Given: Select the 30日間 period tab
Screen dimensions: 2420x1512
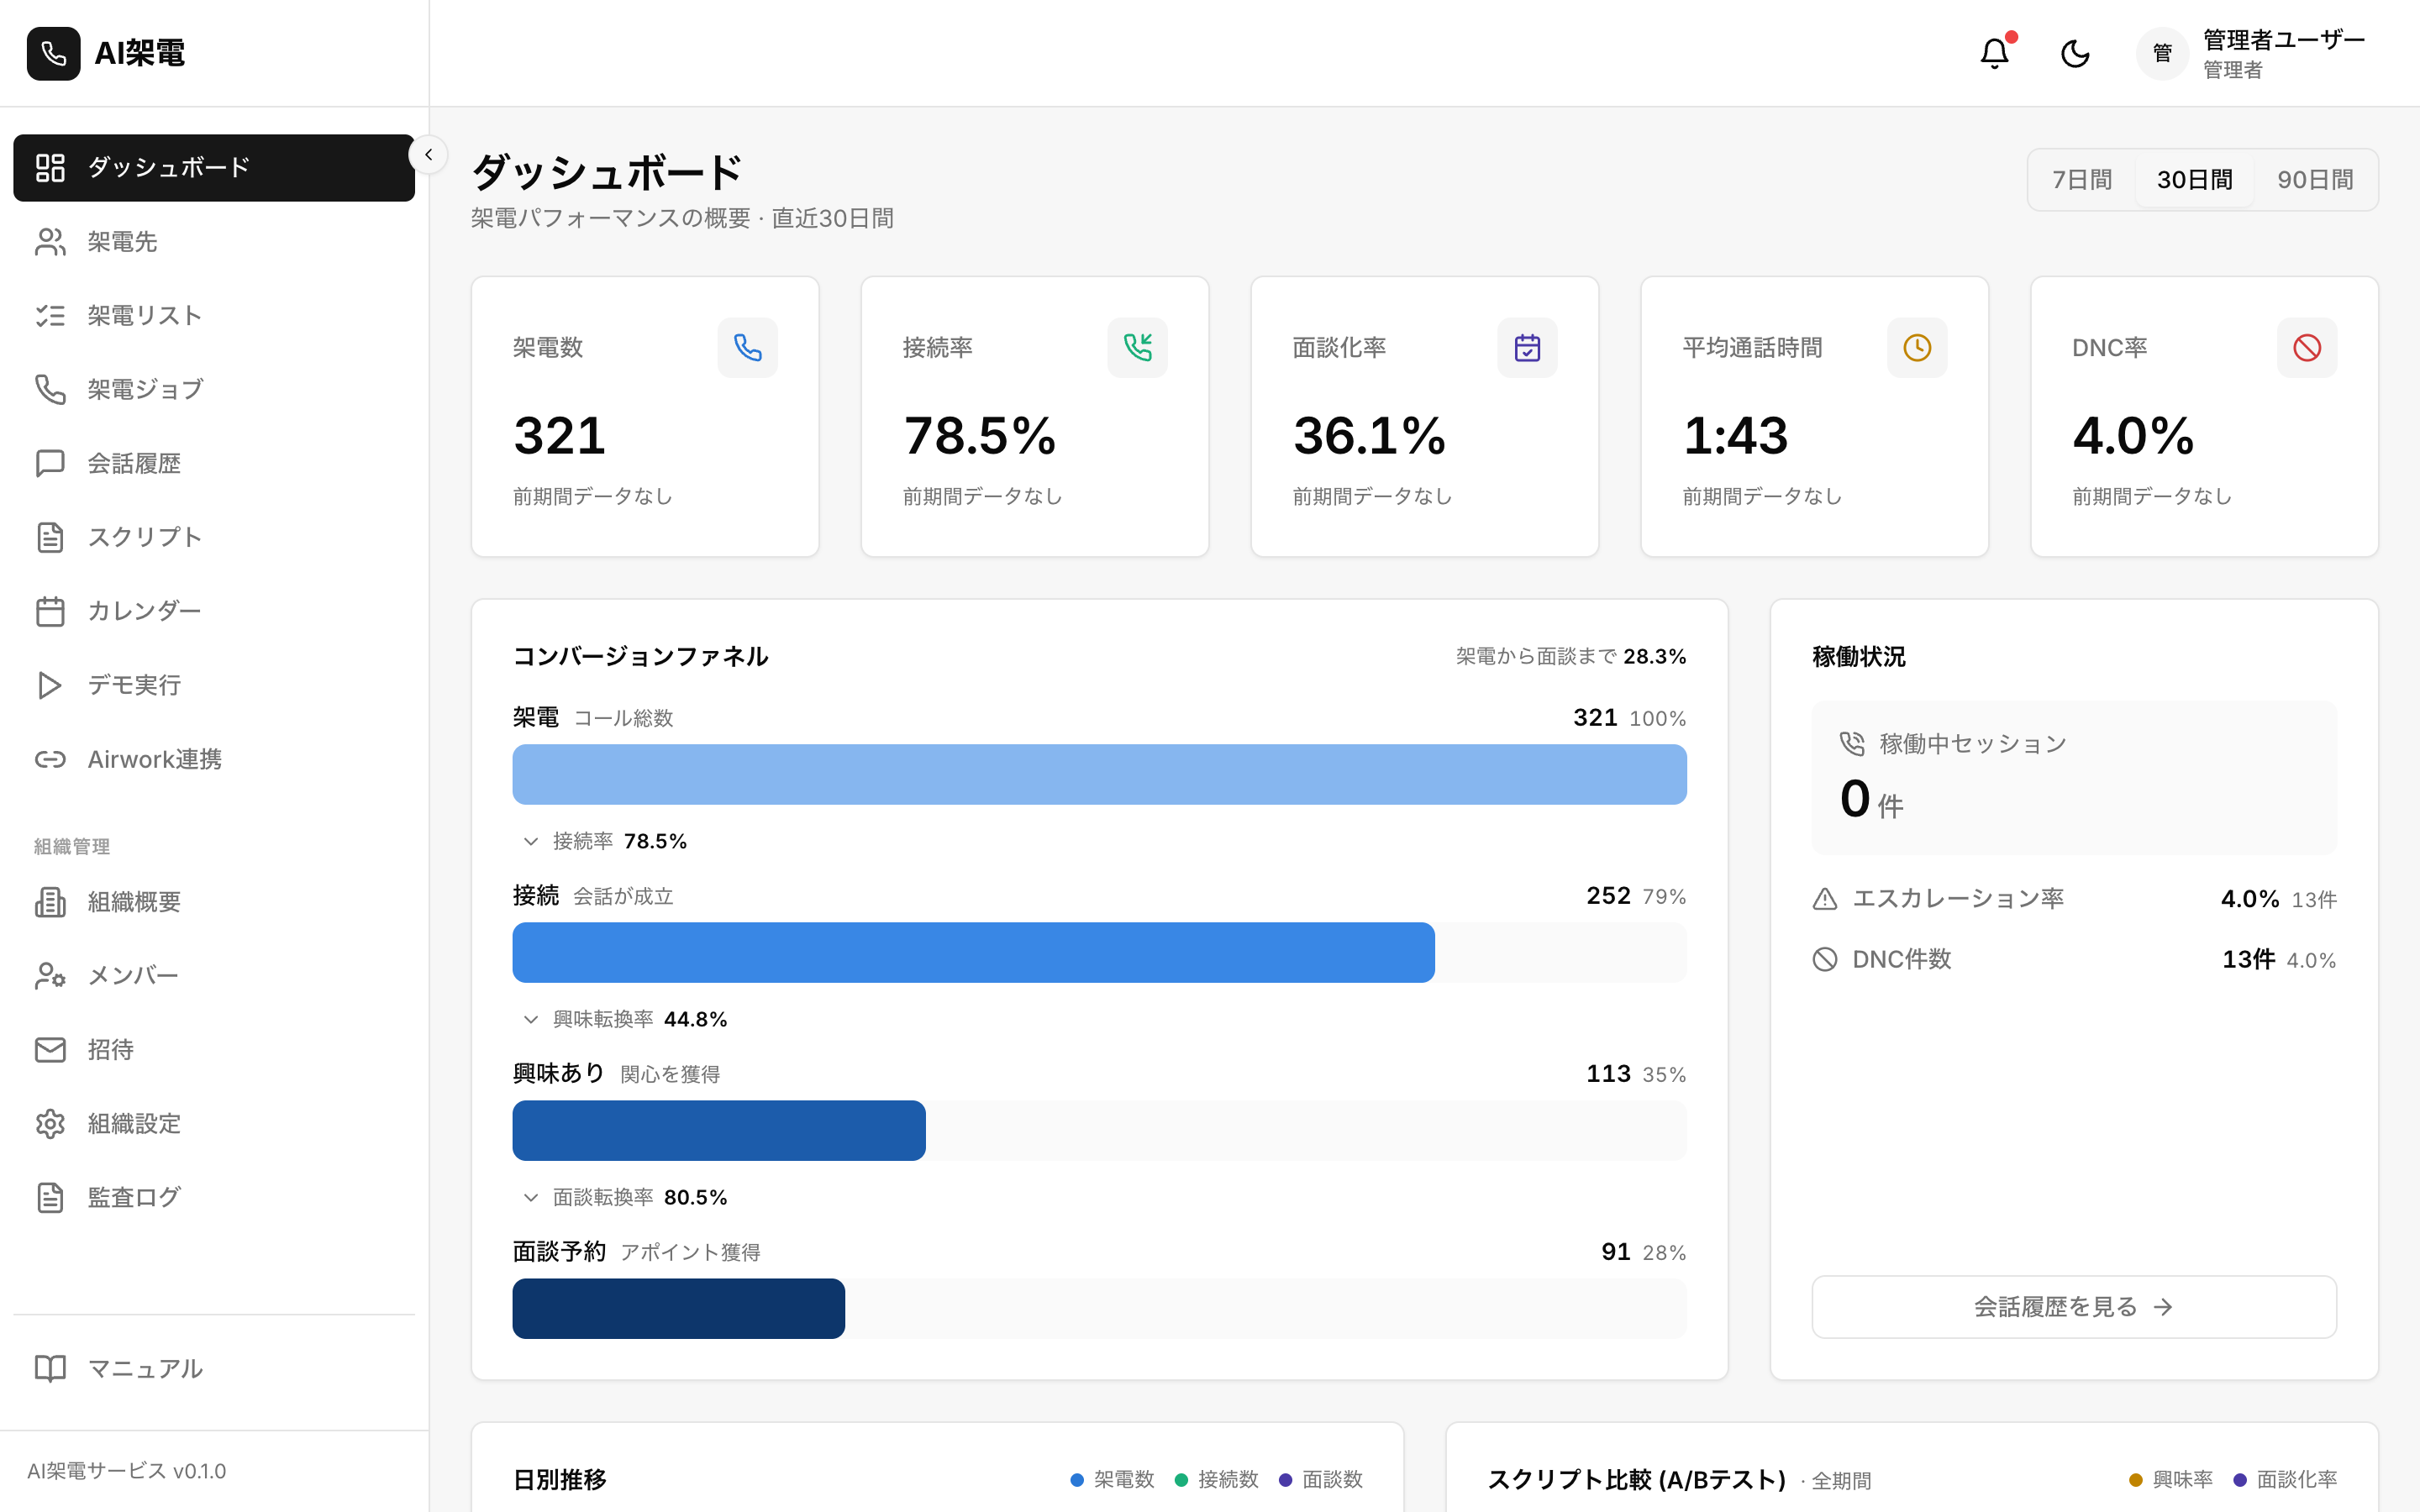Looking at the screenshot, I should tap(2194, 180).
